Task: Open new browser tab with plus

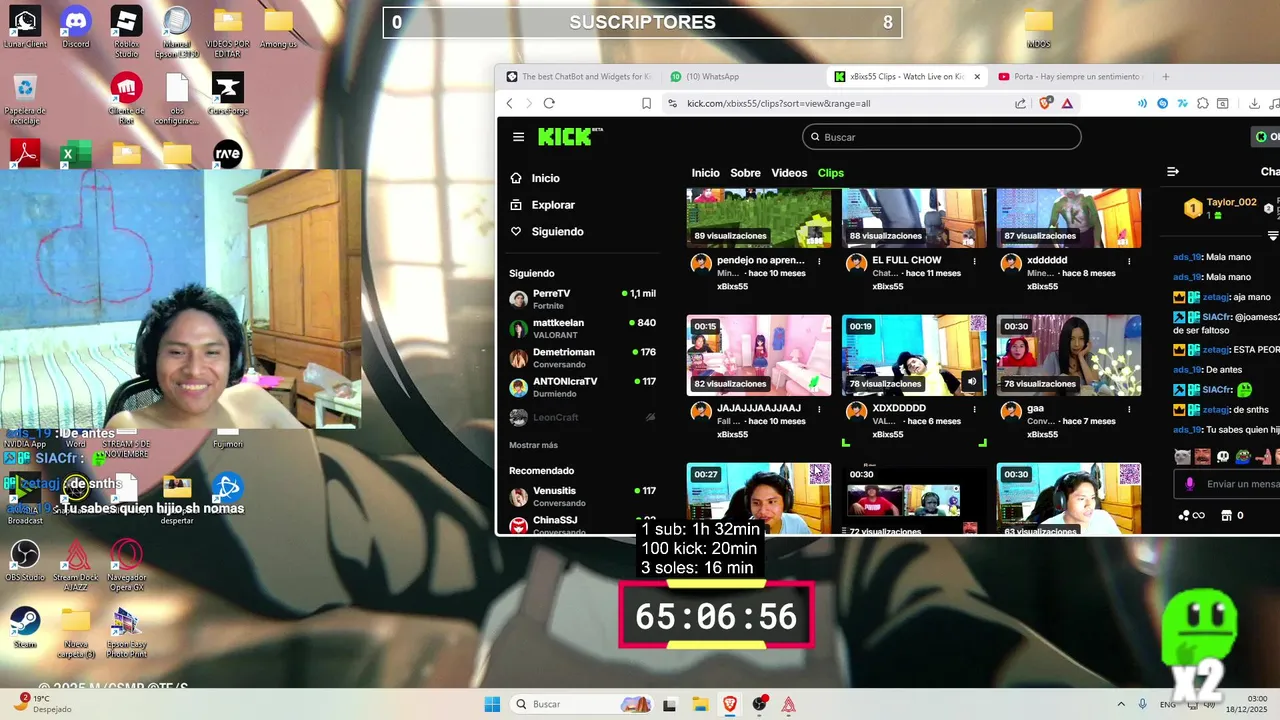Action: coord(1165,76)
